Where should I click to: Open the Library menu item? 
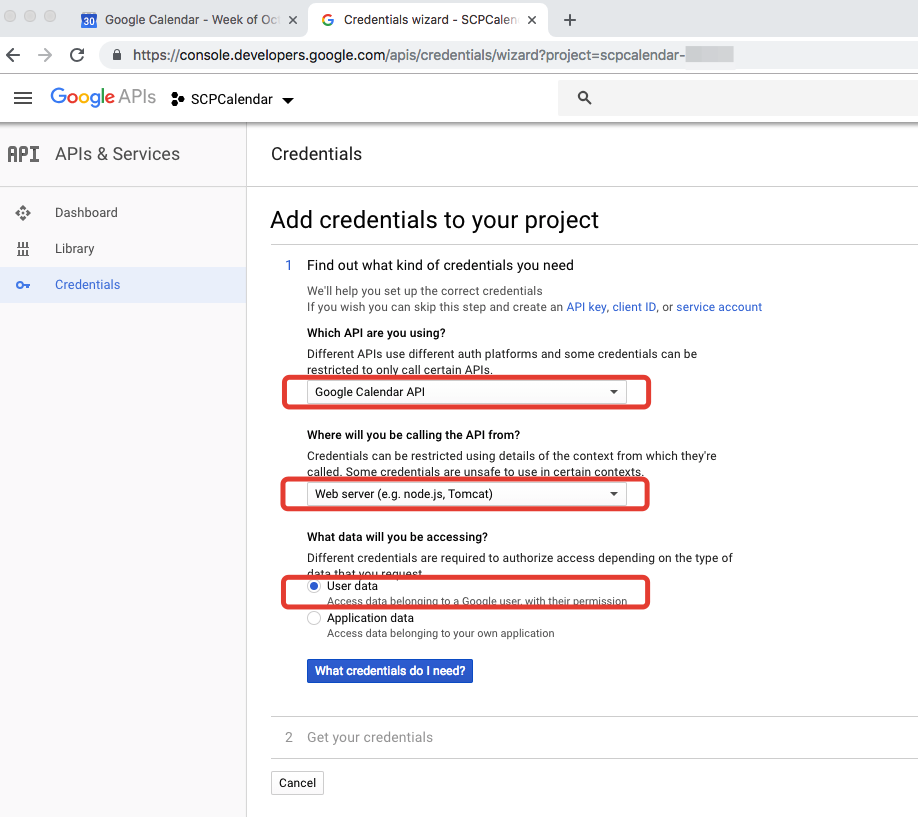(x=75, y=249)
